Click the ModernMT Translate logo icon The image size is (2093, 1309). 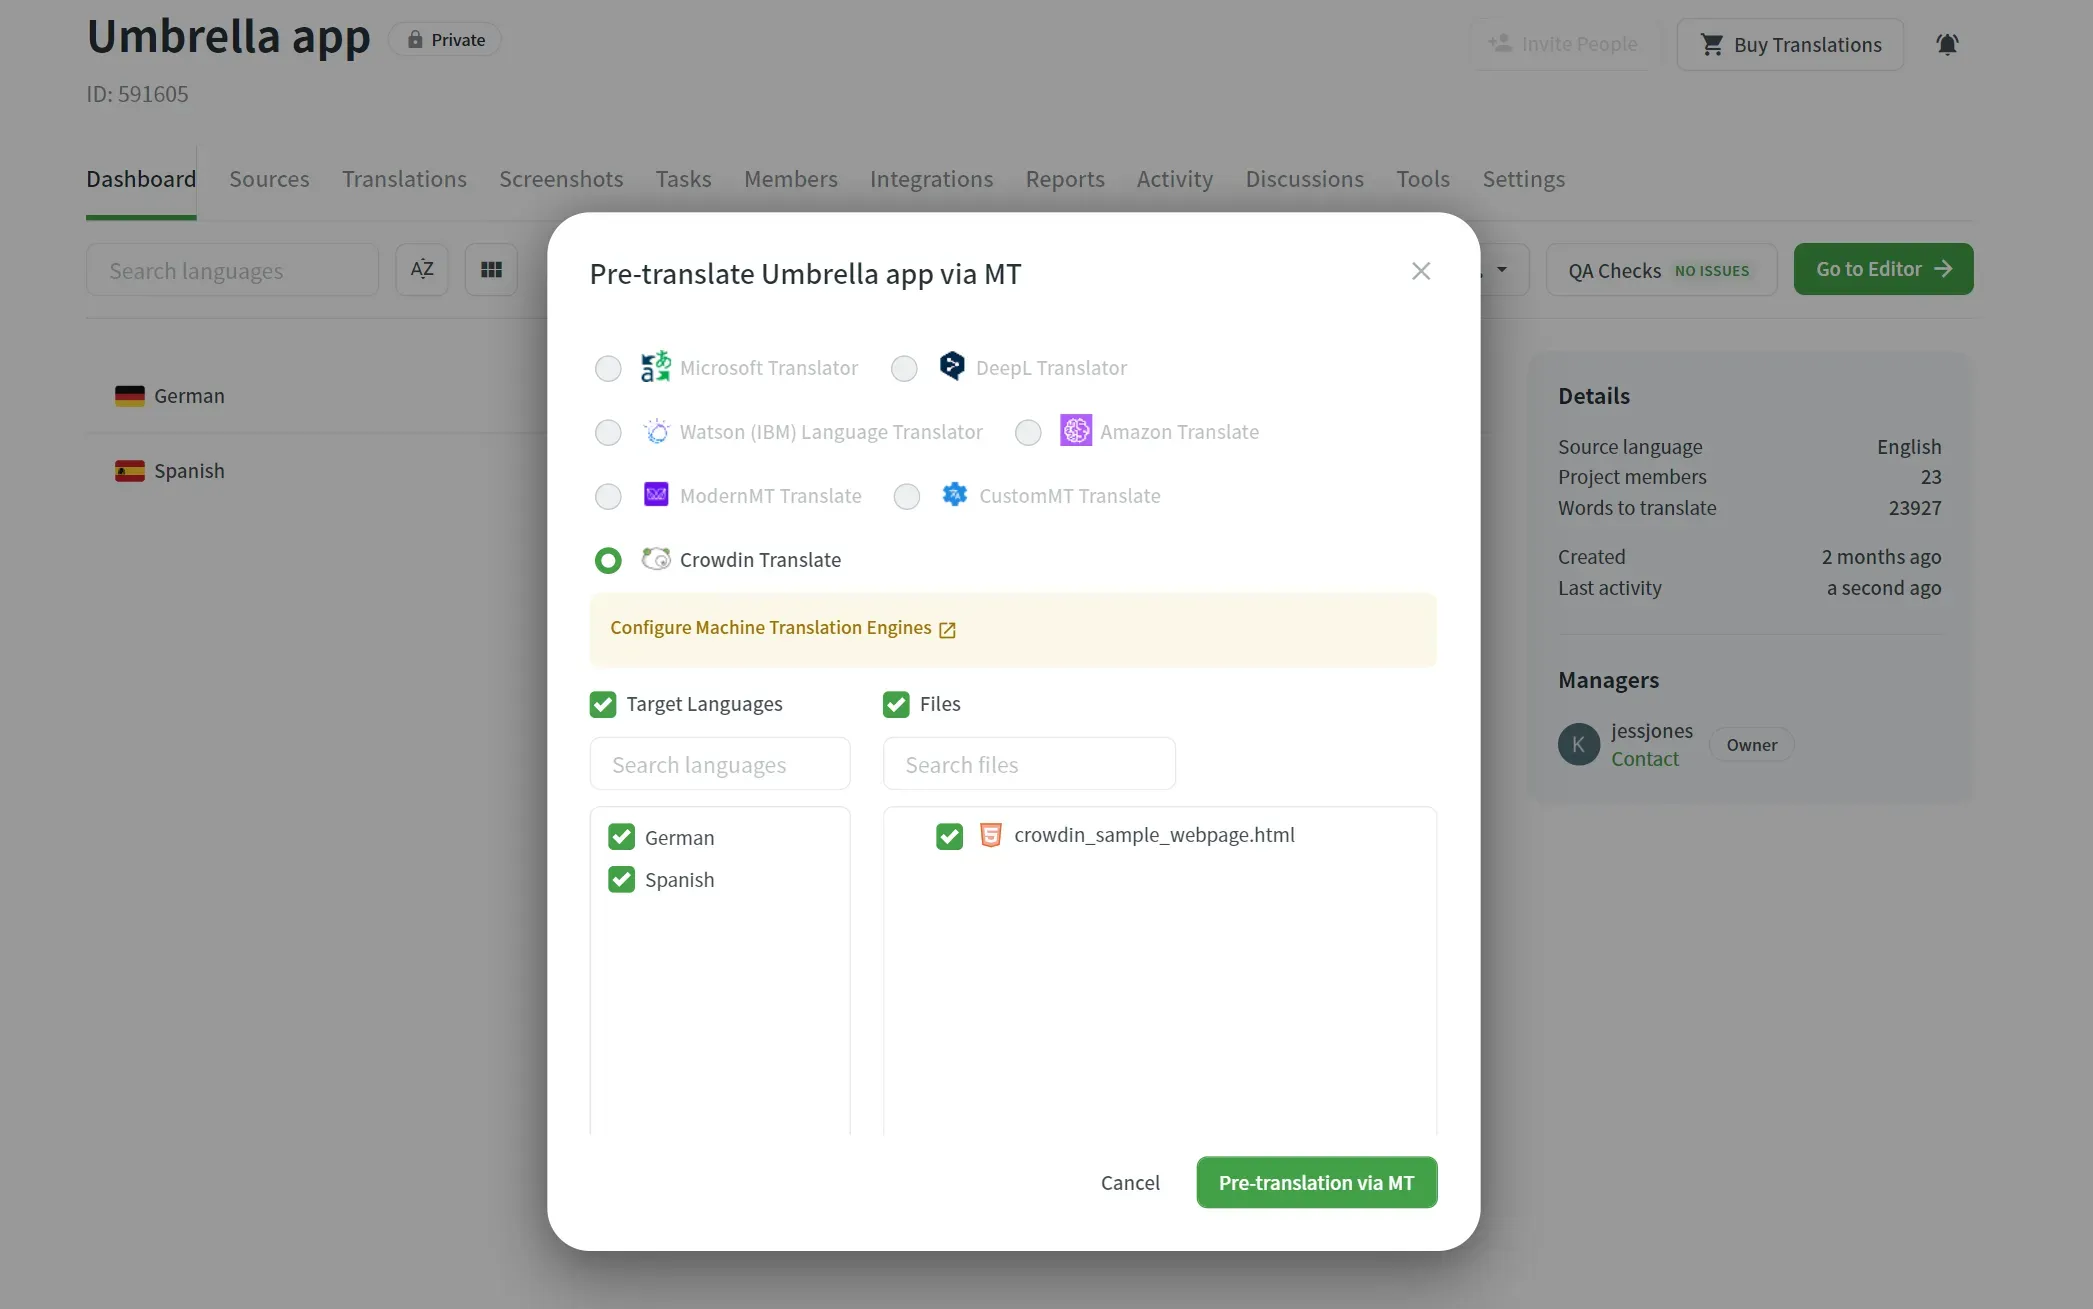[656, 495]
